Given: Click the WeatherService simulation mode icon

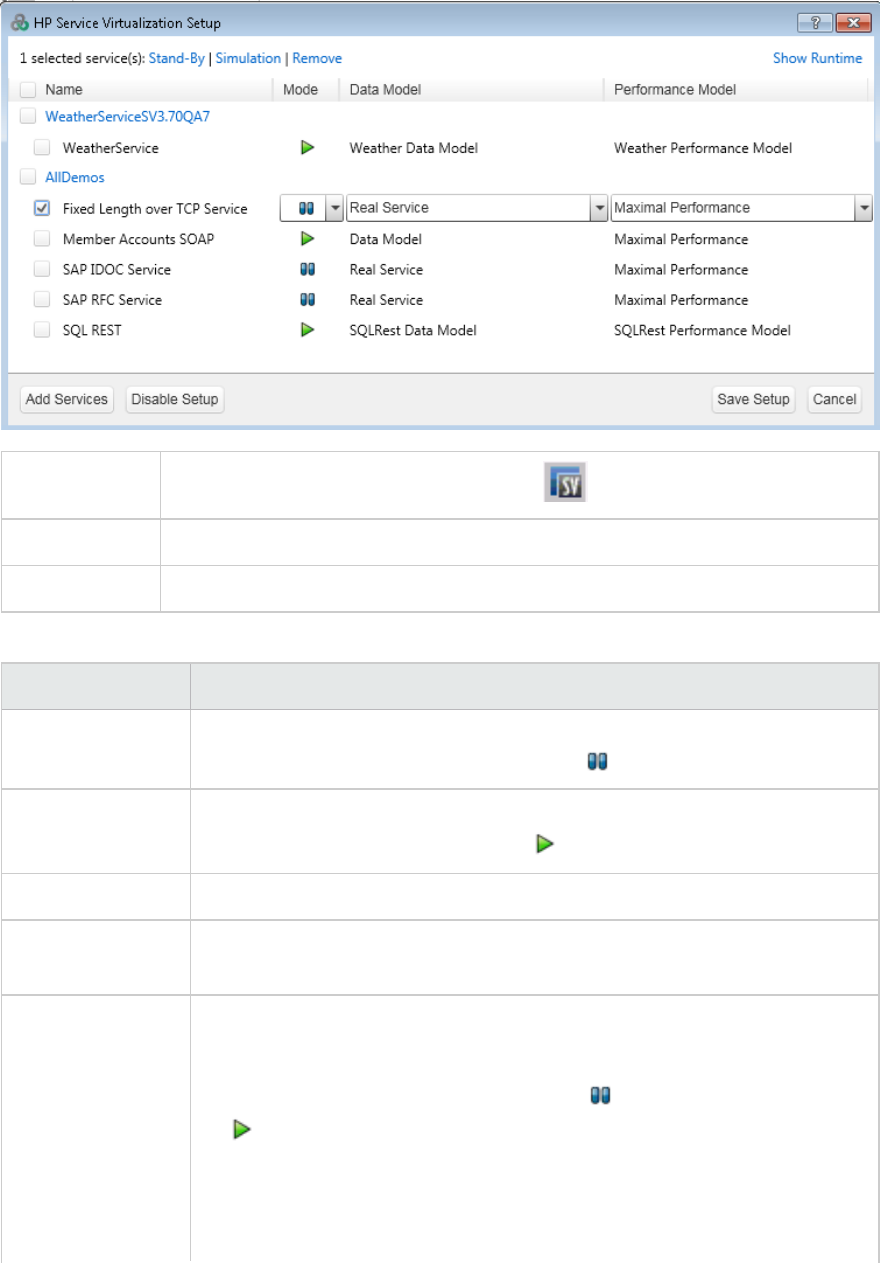Looking at the screenshot, I should [308, 148].
